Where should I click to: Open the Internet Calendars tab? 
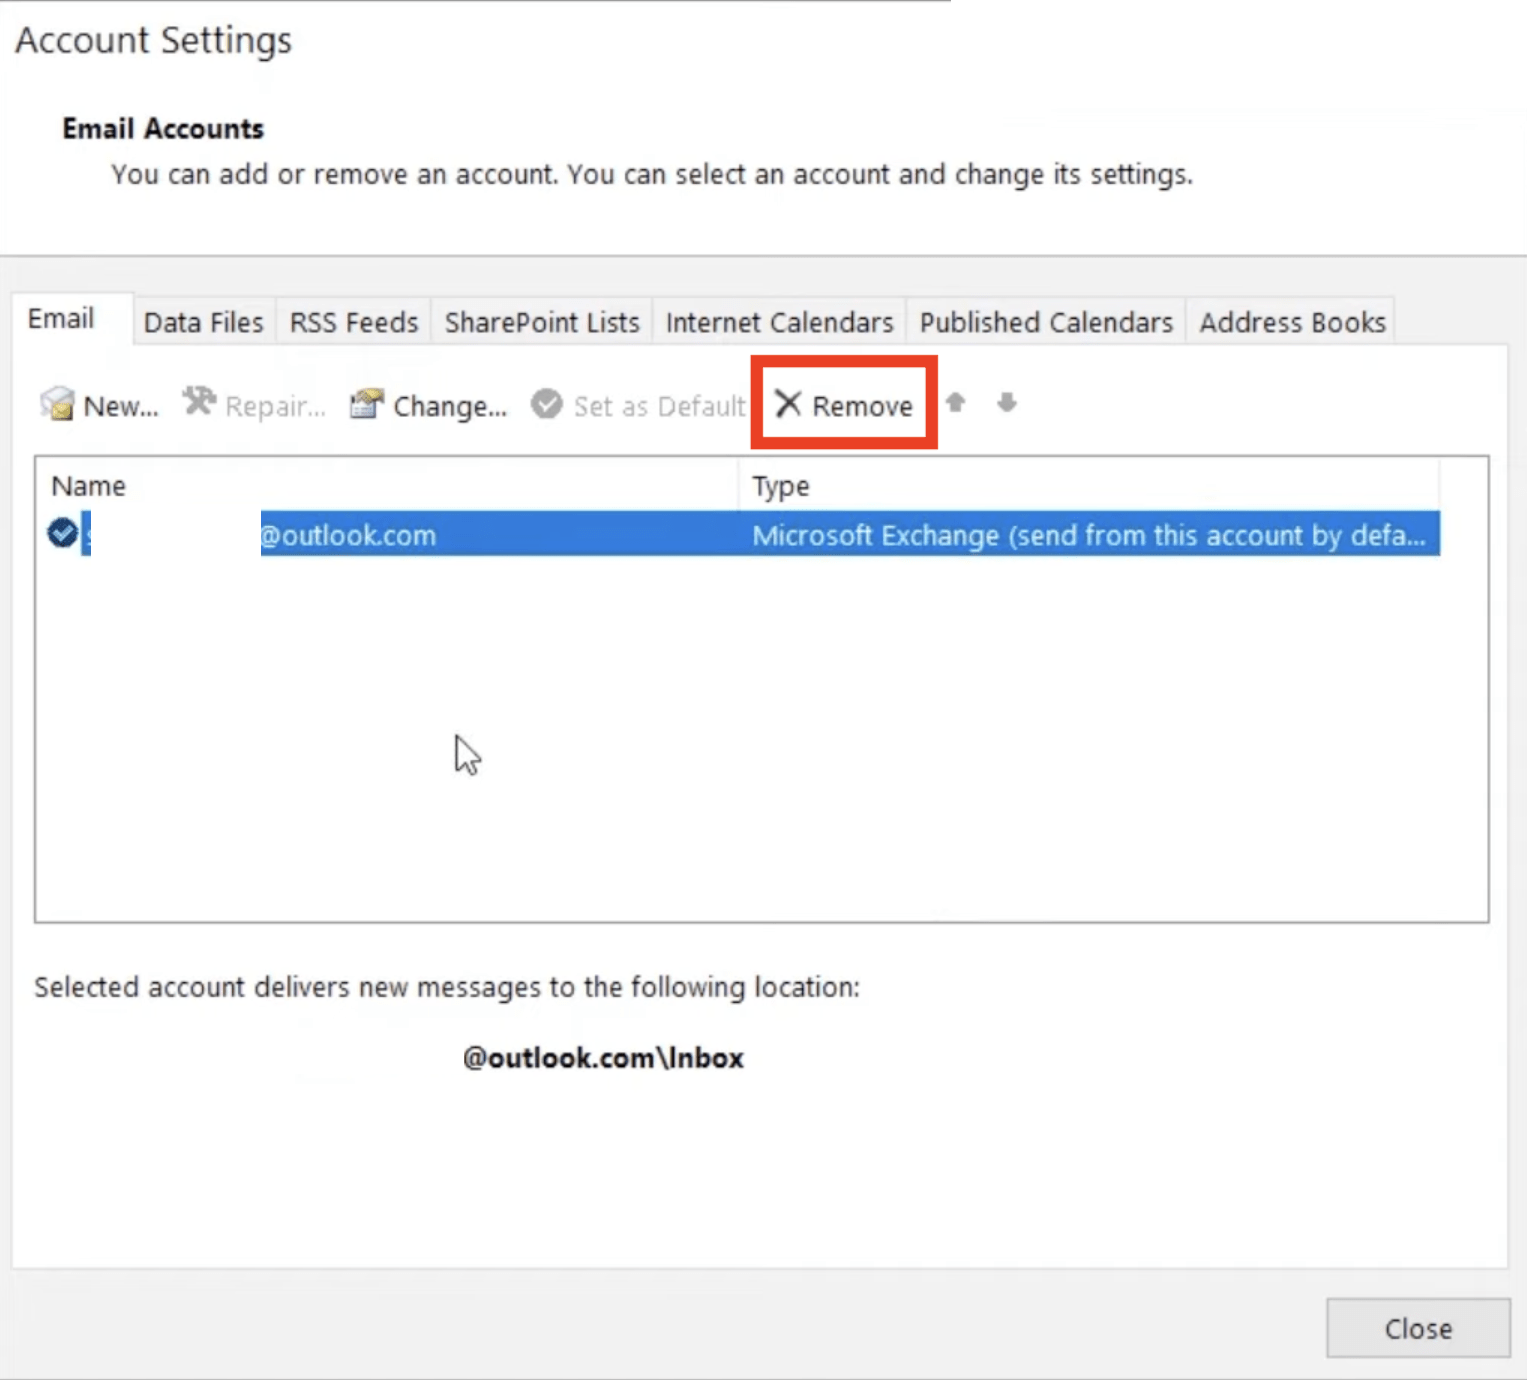[779, 322]
